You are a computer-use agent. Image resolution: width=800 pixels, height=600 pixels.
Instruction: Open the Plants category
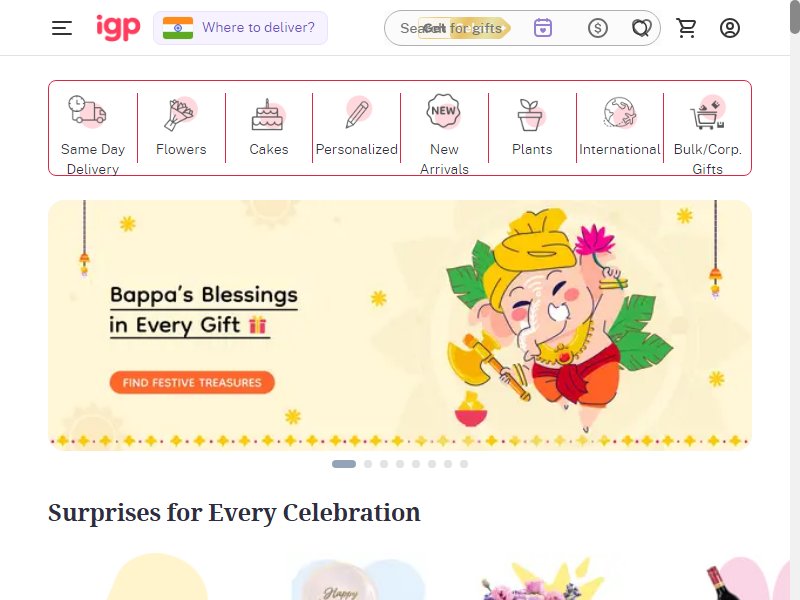(x=532, y=128)
